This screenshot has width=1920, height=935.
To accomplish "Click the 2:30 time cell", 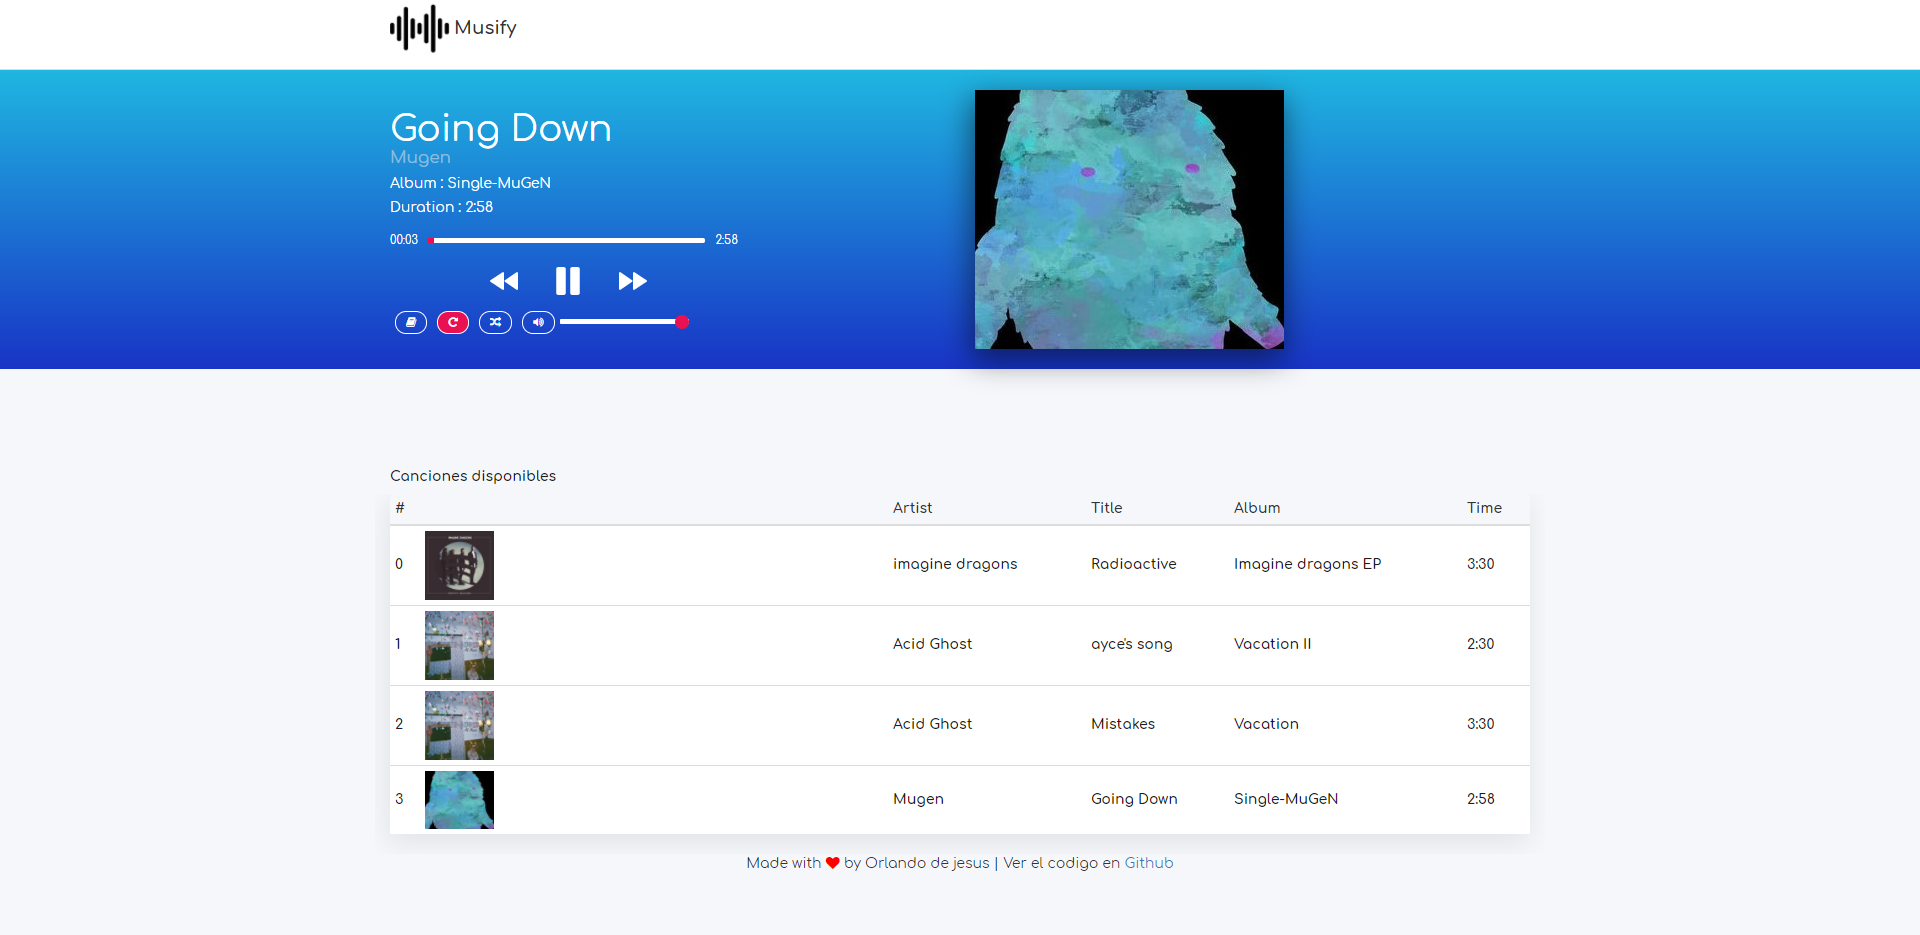I will pyautogui.click(x=1480, y=644).
